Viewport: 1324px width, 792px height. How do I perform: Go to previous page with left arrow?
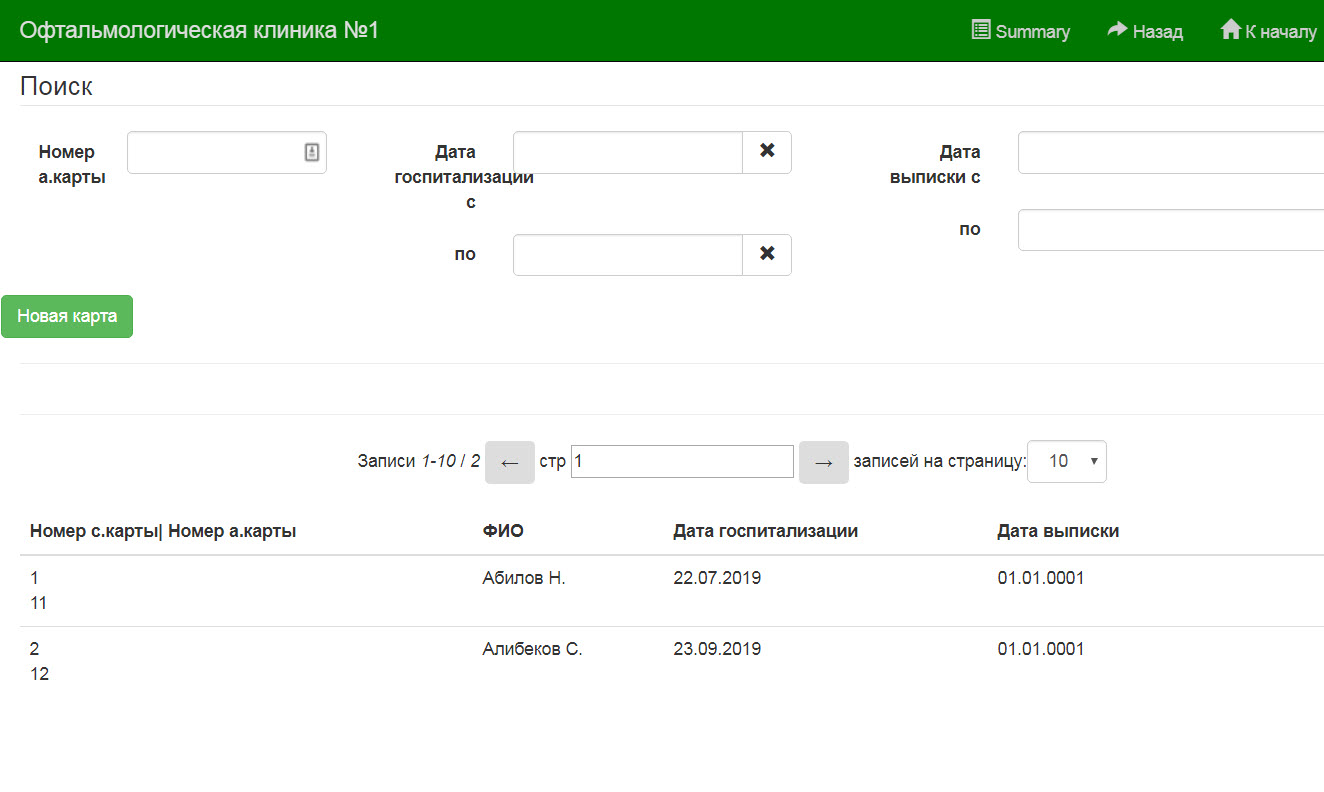pos(510,462)
